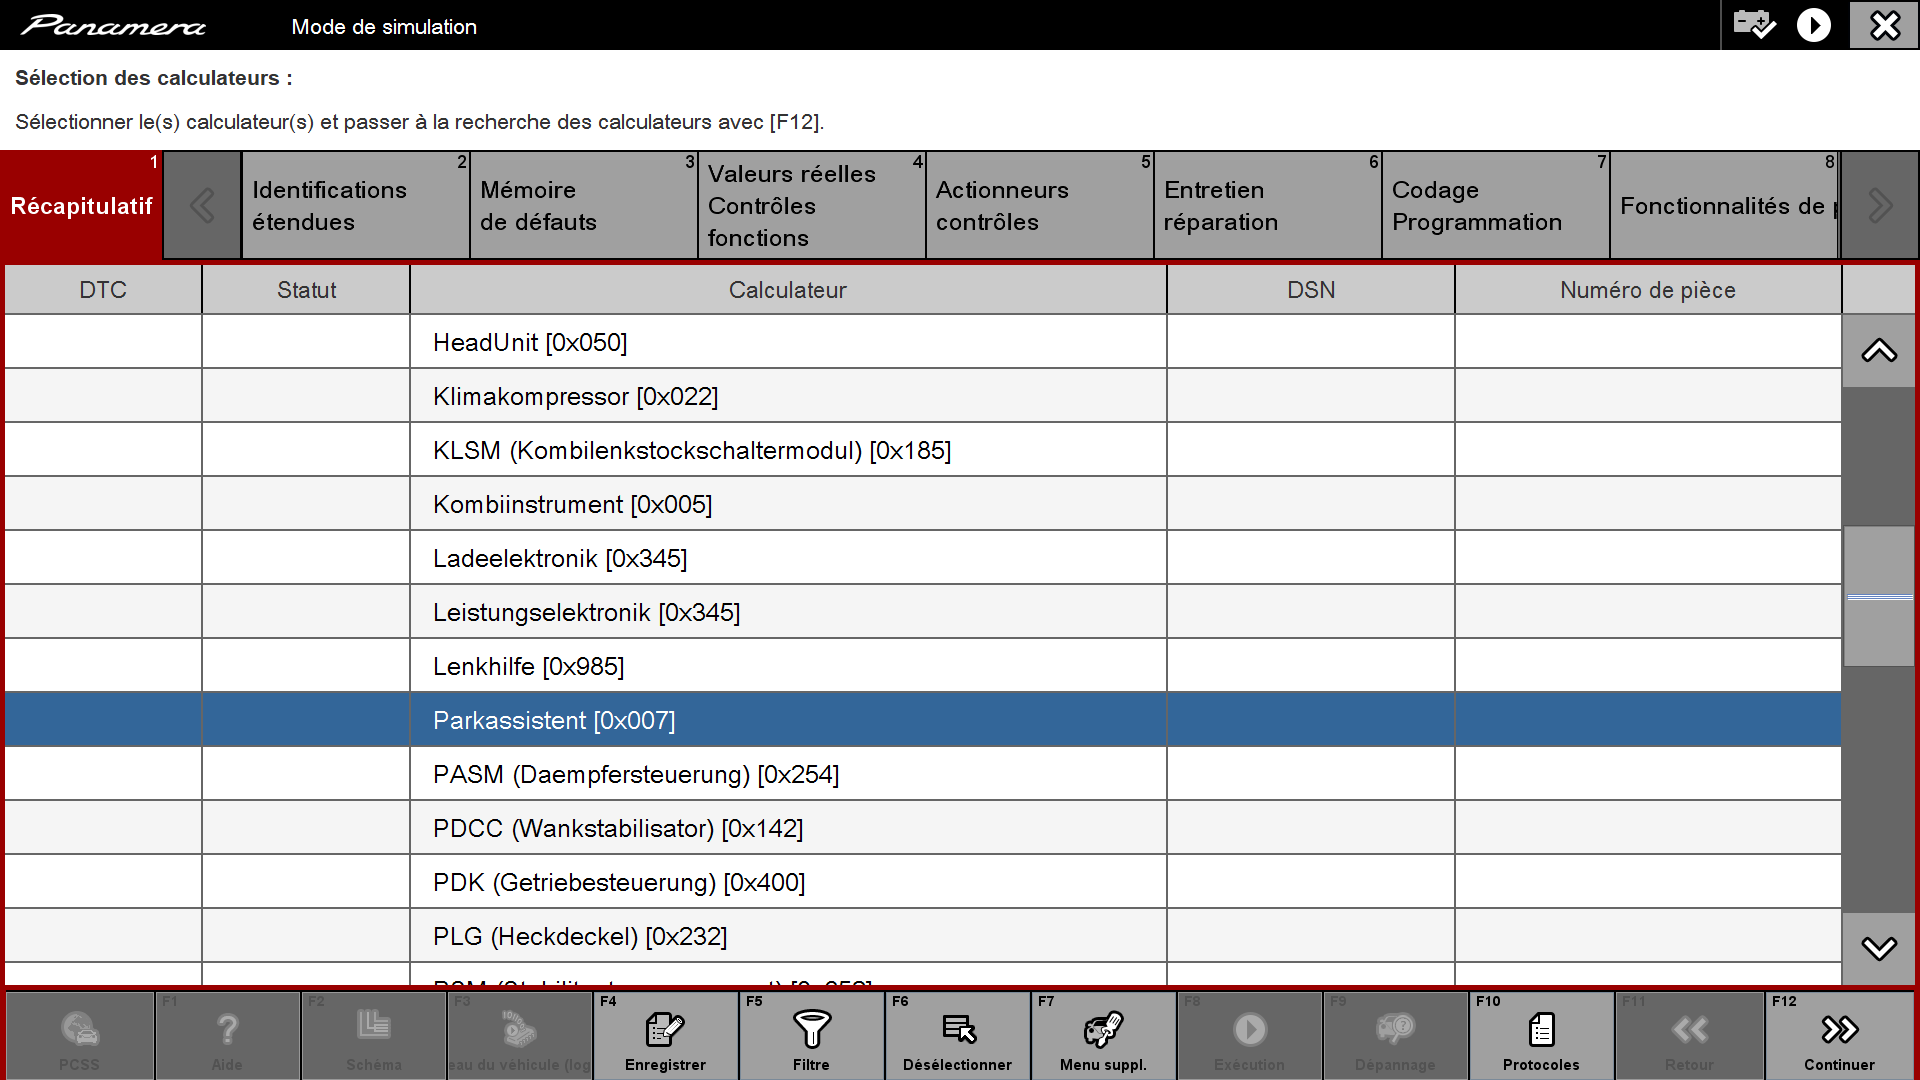Open Entretien réparation tab
Screen dimensions: 1920x1080
click(1267, 206)
